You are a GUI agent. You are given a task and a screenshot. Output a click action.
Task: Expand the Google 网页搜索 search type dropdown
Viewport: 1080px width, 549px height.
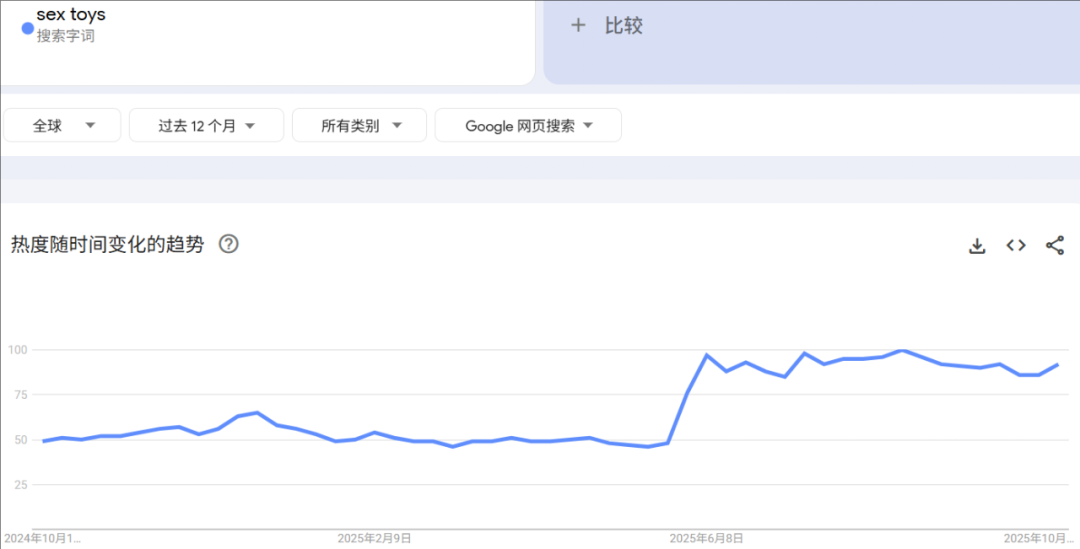(528, 126)
